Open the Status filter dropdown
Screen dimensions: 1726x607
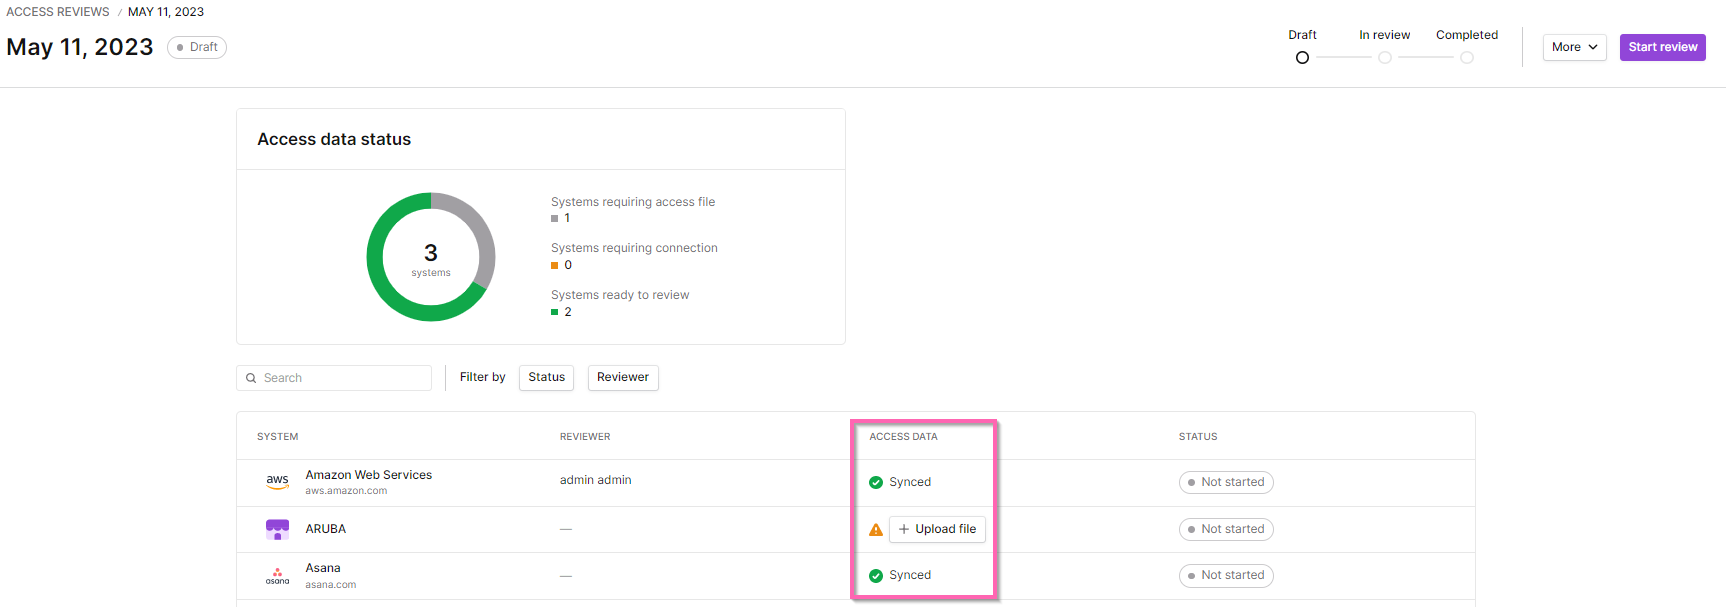tap(546, 378)
